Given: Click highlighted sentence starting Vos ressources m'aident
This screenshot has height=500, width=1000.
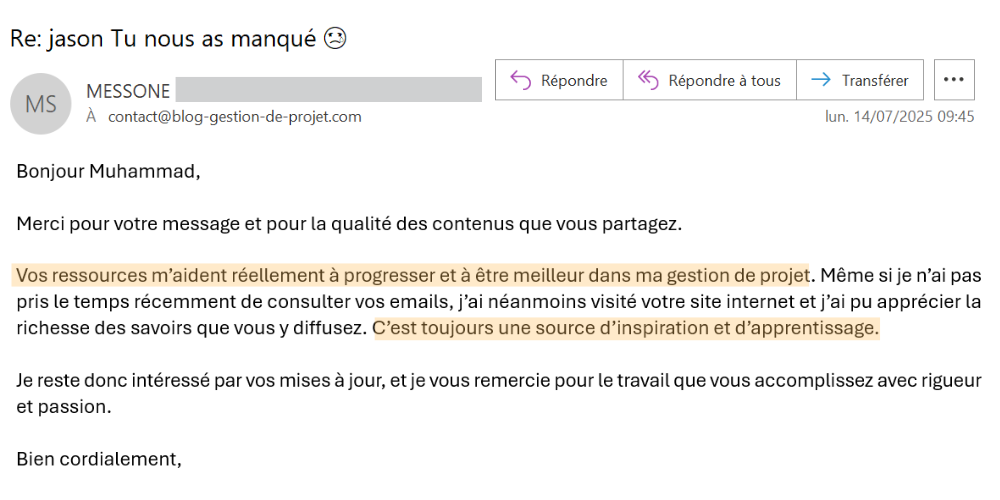Looking at the screenshot, I should click(410, 276).
